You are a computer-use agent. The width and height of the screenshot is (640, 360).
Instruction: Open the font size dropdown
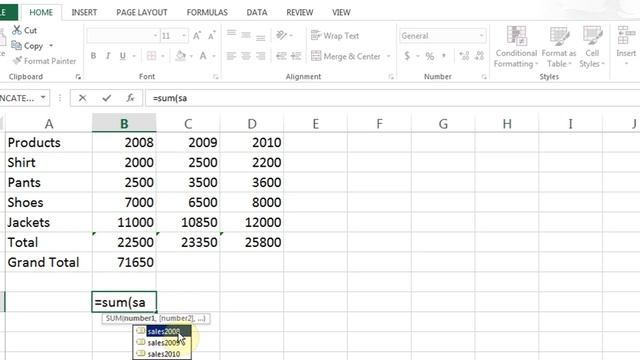184,36
